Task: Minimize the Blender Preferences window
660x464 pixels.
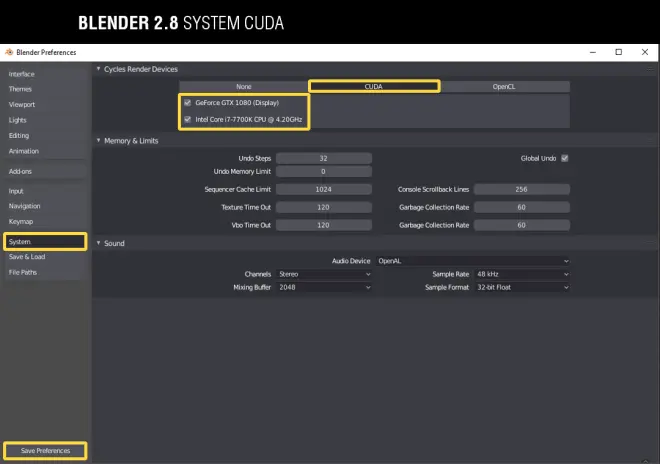Action: (x=593, y=52)
